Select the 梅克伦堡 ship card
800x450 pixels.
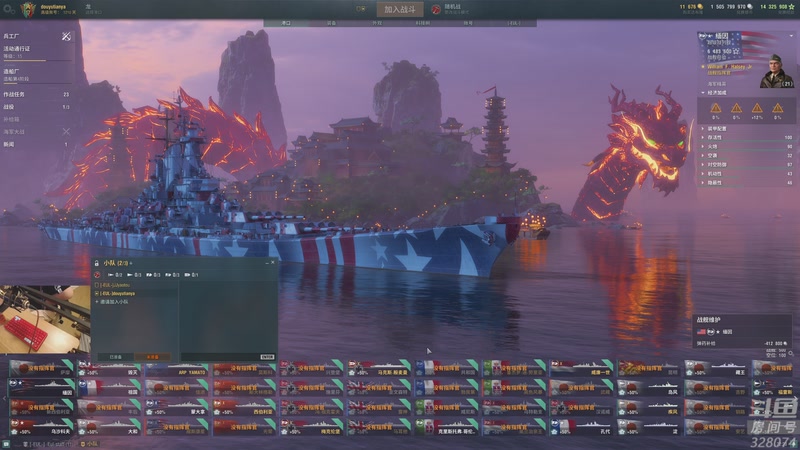[x=311, y=427]
